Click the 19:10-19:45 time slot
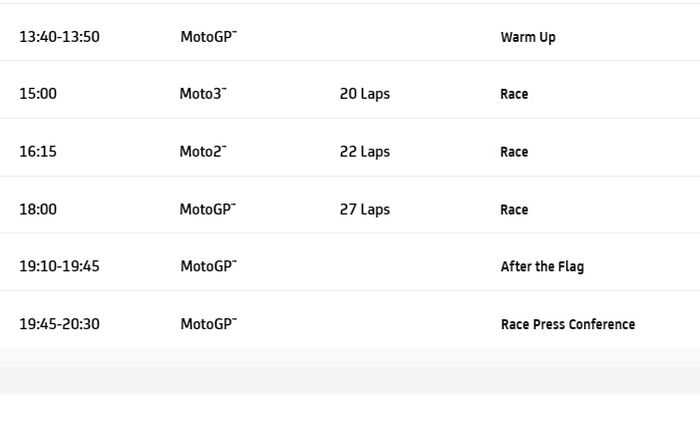The height and width of the screenshot is (424, 700). pyautogui.click(x=59, y=267)
